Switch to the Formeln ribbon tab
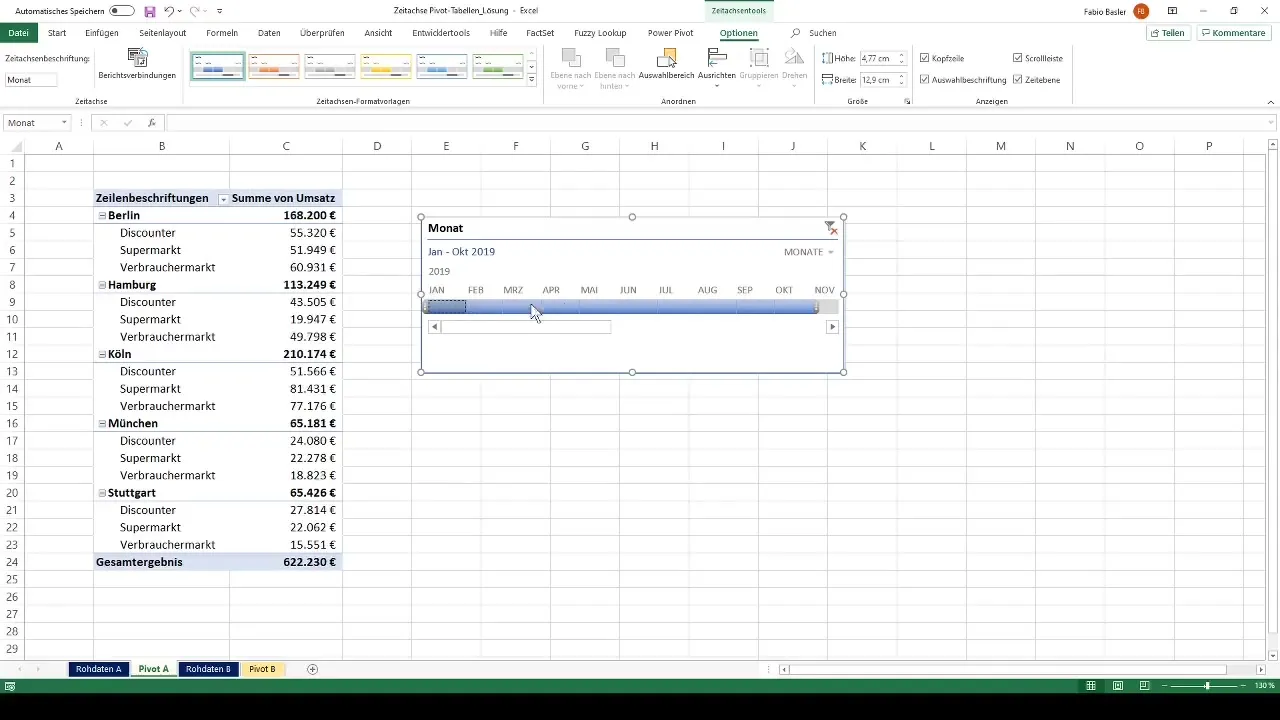1280x720 pixels. coord(222,33)
